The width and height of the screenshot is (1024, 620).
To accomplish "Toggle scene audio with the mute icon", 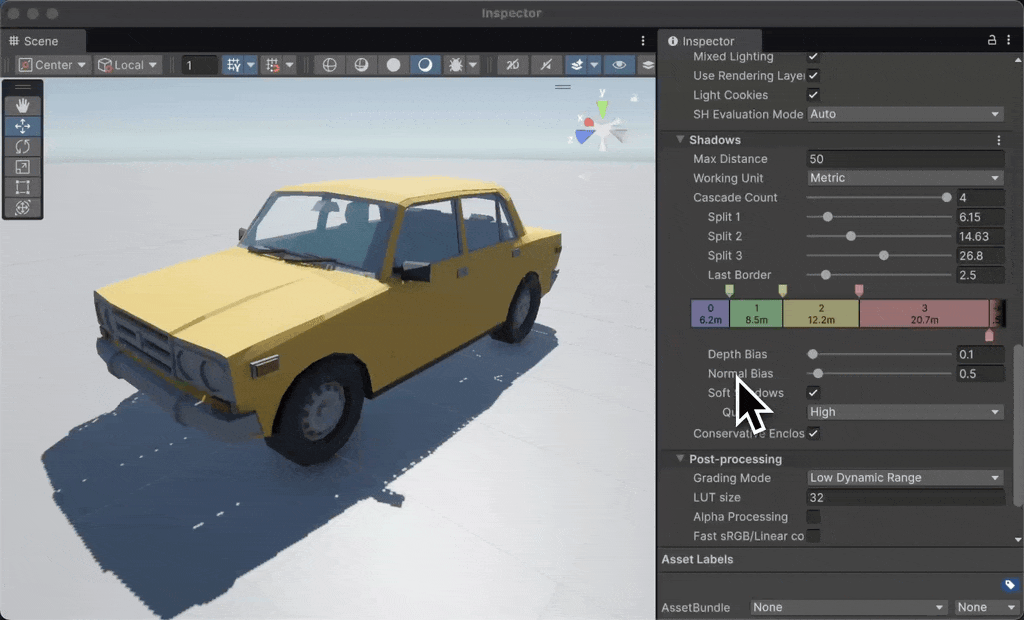I will [544, 64].
